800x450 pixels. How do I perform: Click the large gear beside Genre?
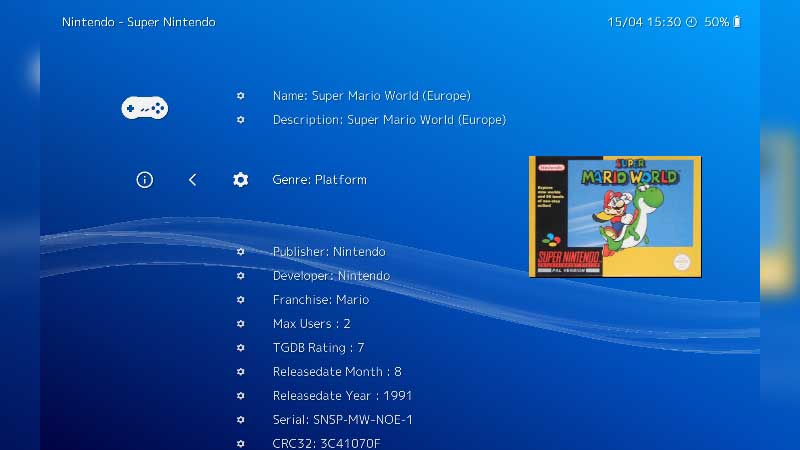tap(240, 180)
